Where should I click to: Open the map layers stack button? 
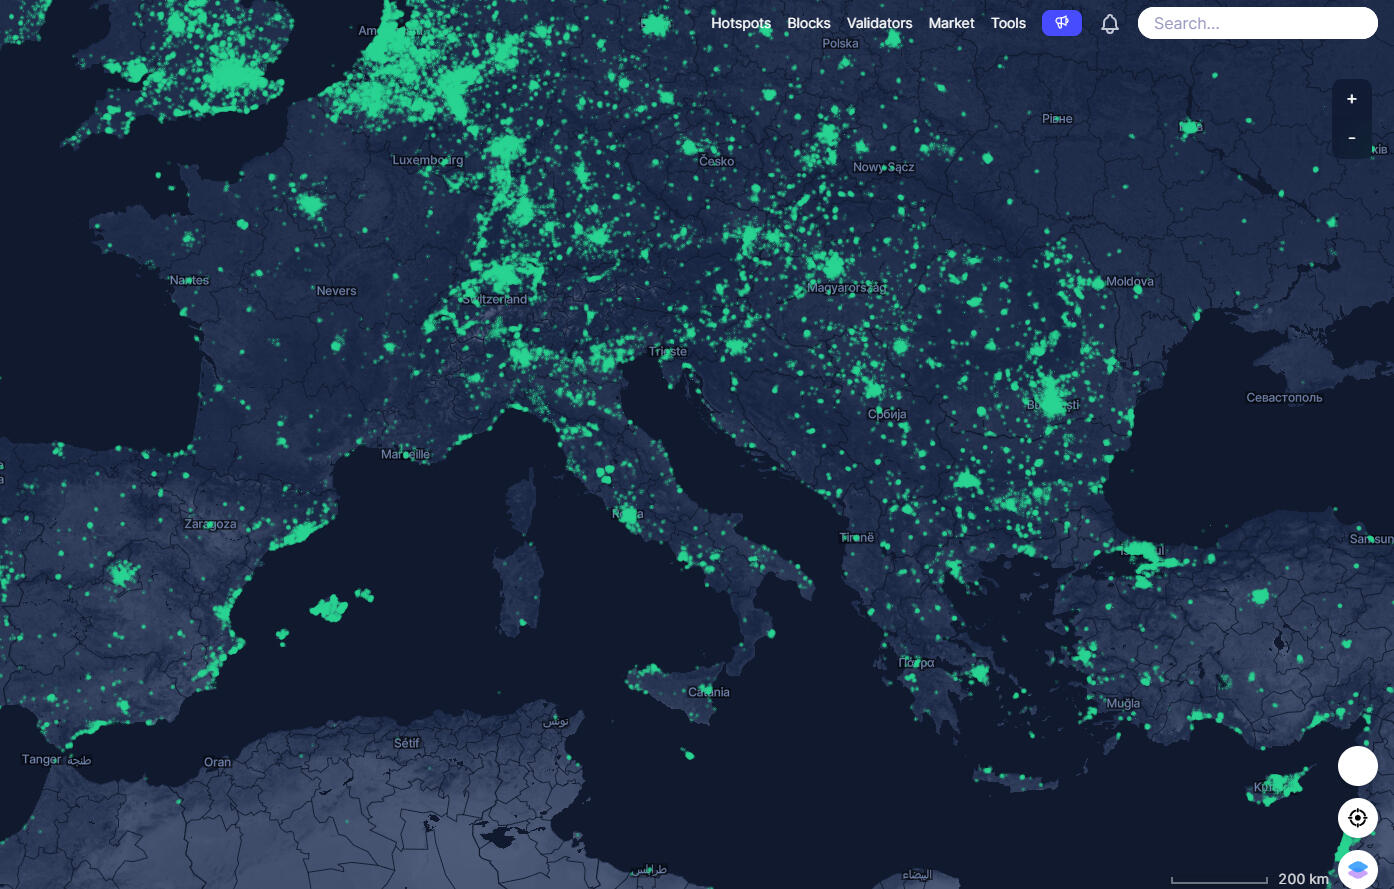pyautogui.click(x=1357, y=869)
